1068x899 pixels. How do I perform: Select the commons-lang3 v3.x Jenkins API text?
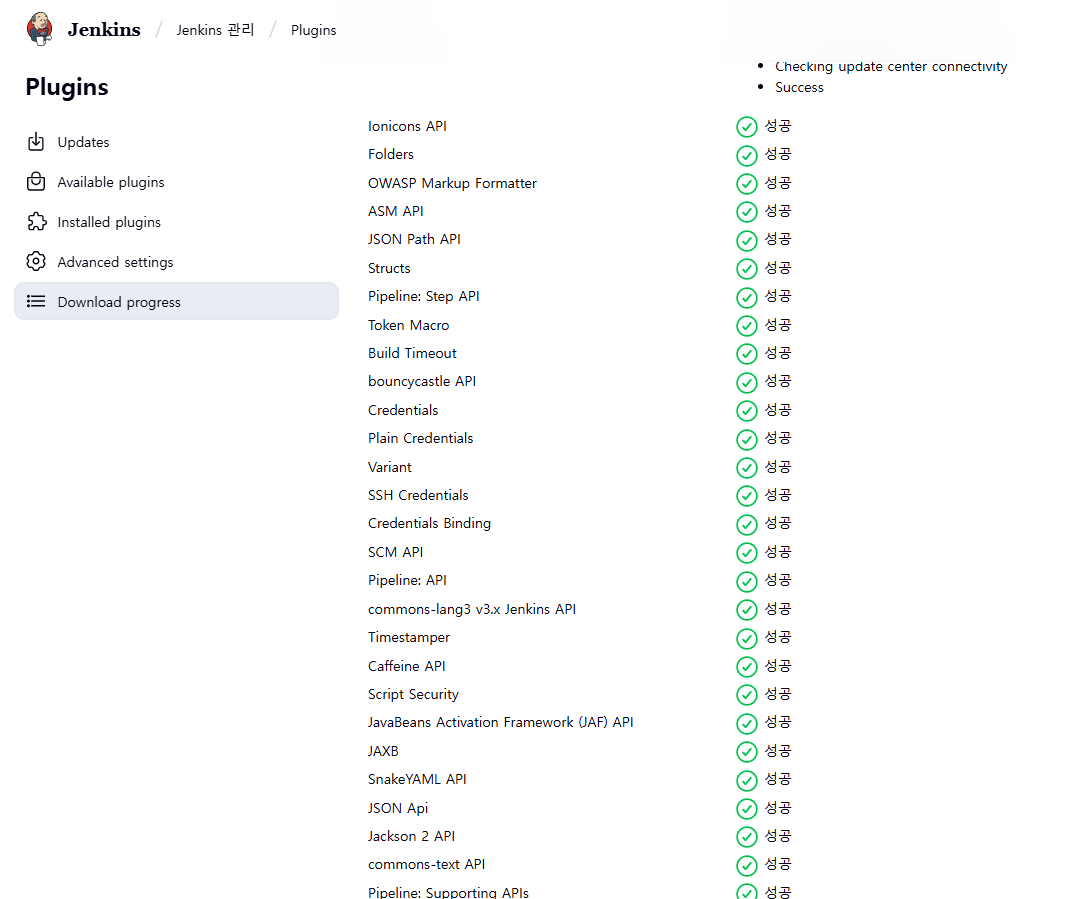click(472, 609)
